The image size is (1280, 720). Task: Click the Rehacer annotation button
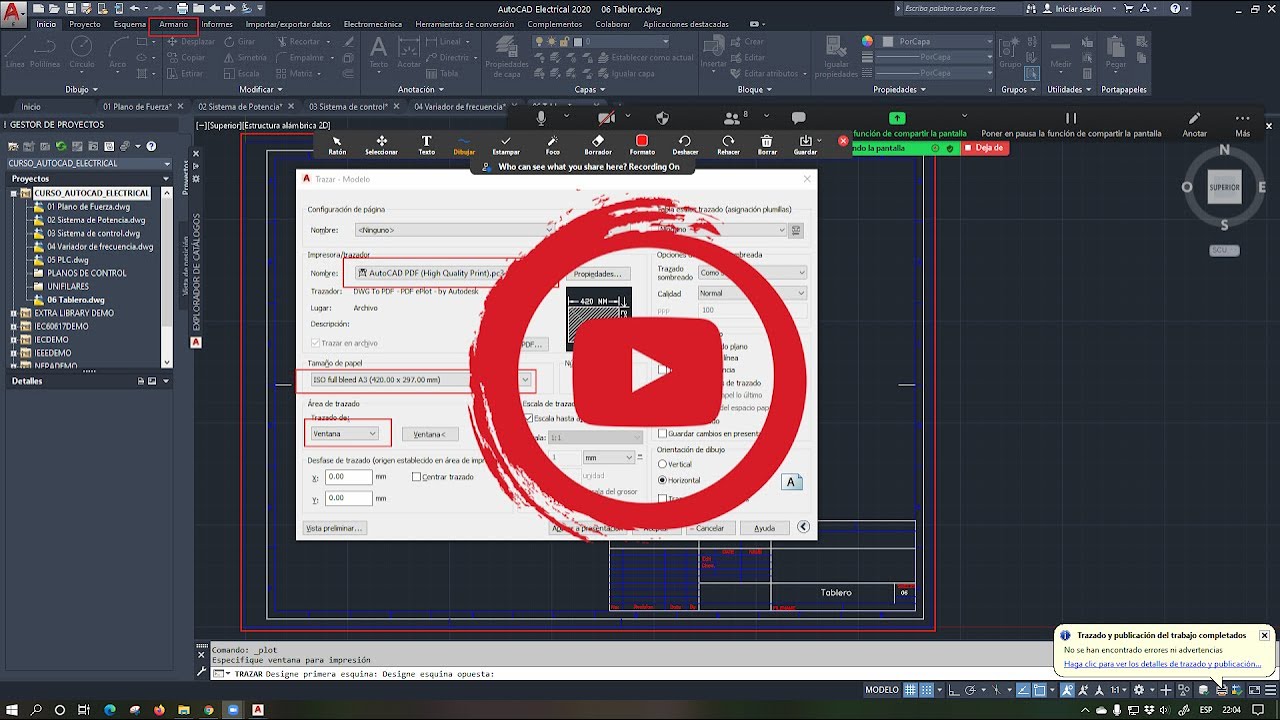click(728, 145)
